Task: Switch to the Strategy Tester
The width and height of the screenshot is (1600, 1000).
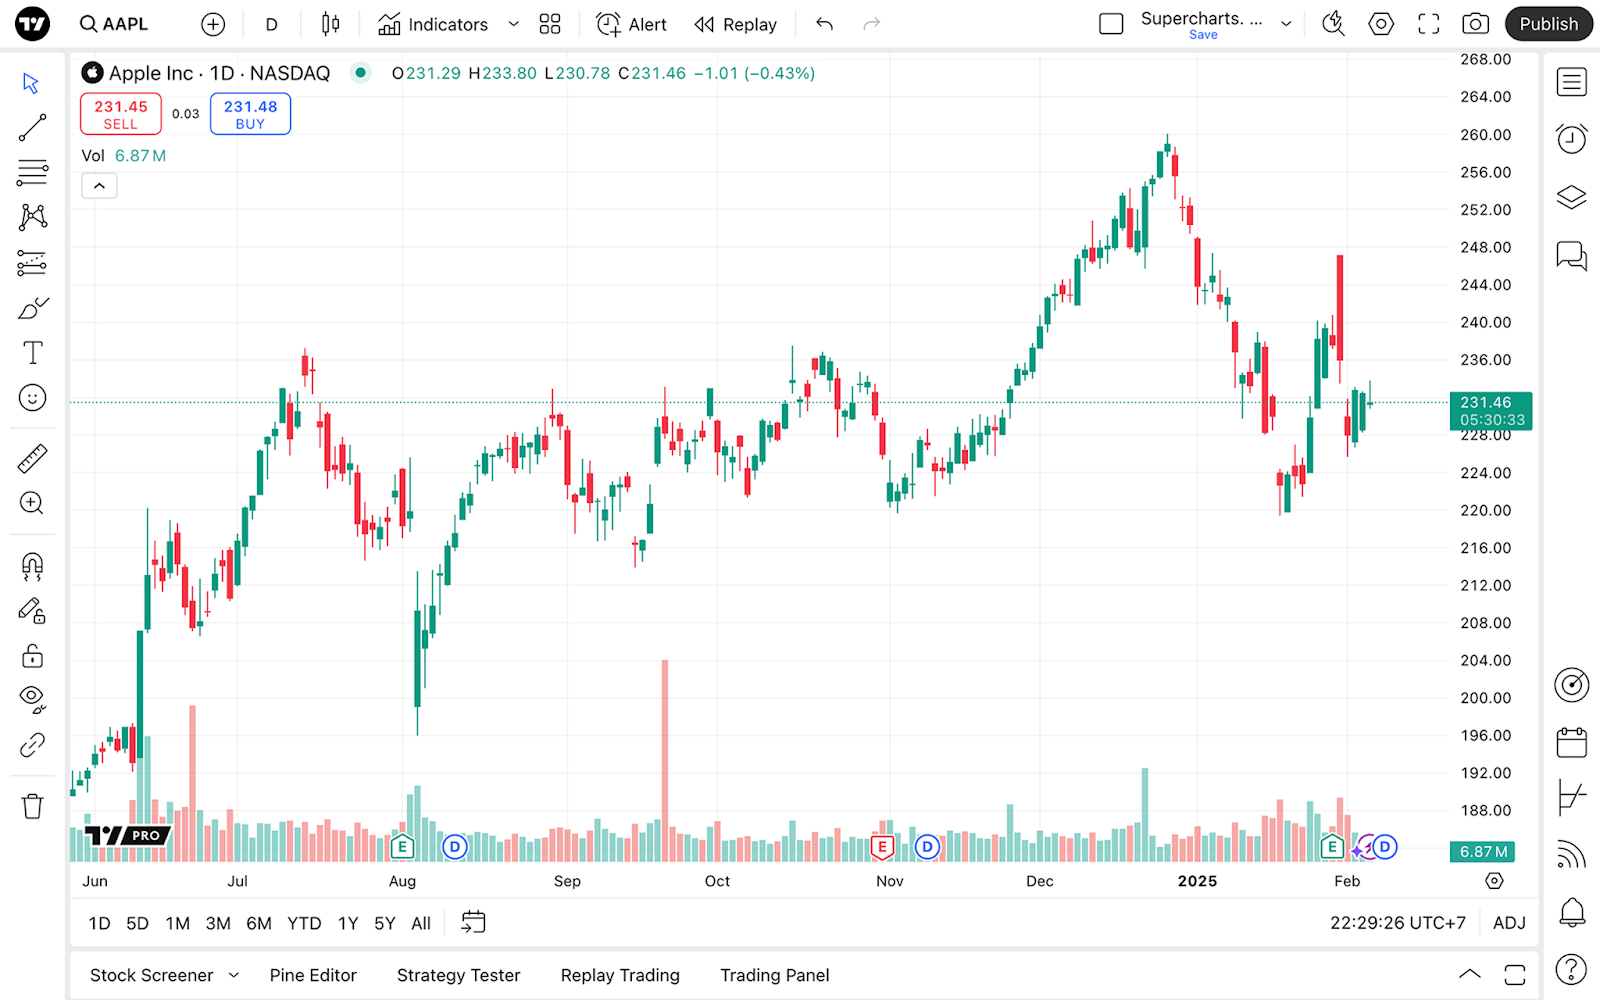Action: click(x=458, y=975)
